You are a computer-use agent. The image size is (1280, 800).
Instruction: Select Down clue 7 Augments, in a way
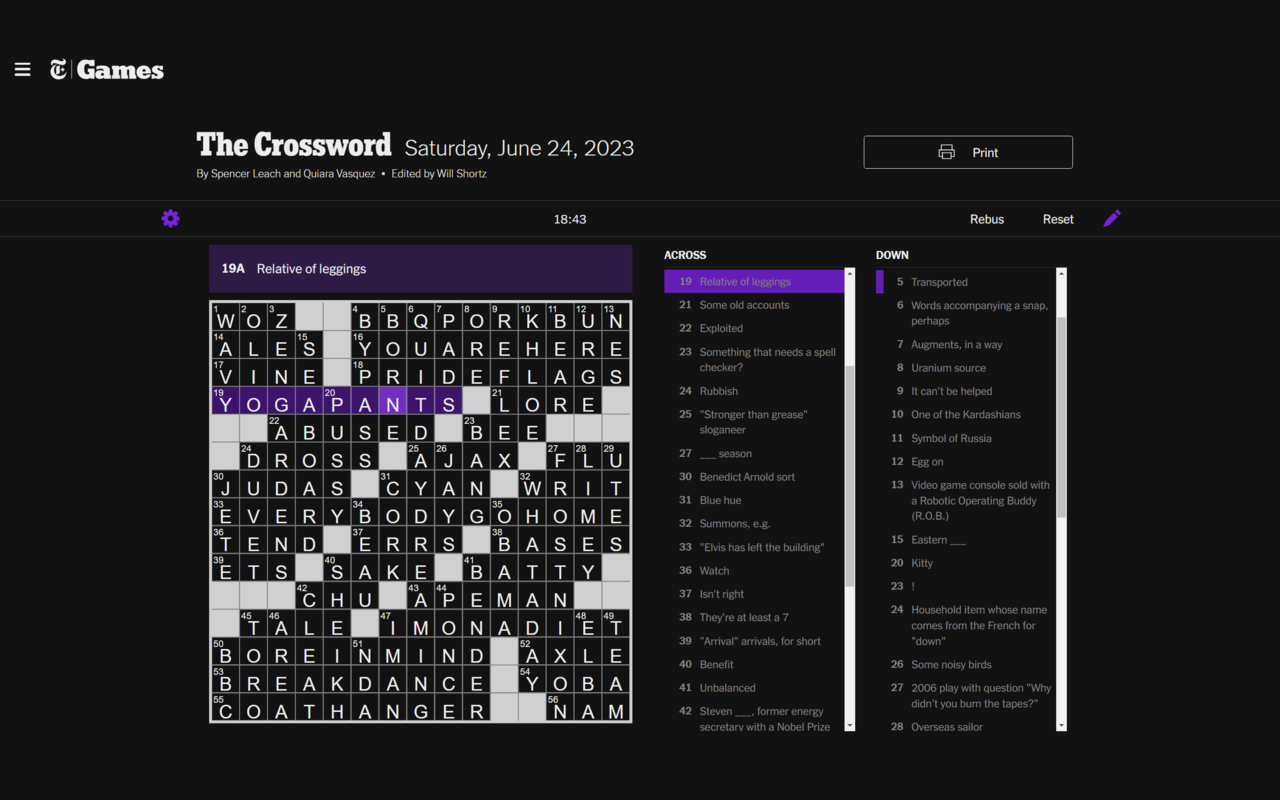click(966, 344)
